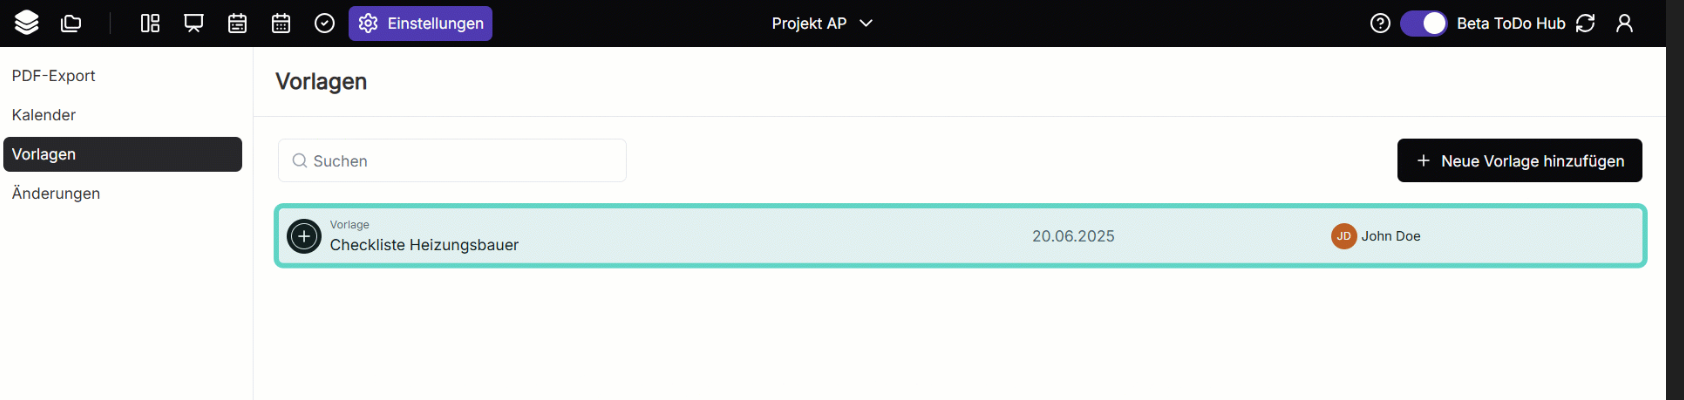
Task: Click the stacked layers app logo
Action: point(27,22)
